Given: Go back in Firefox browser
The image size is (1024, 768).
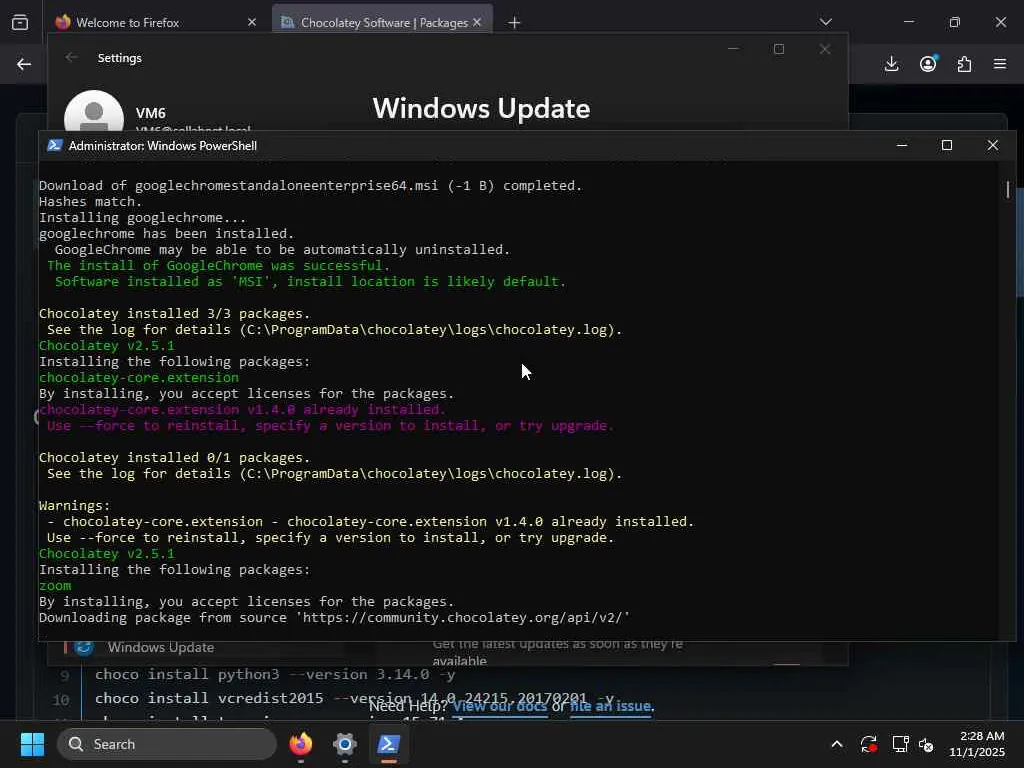Looking at the screenshot, I should [24, 64].
